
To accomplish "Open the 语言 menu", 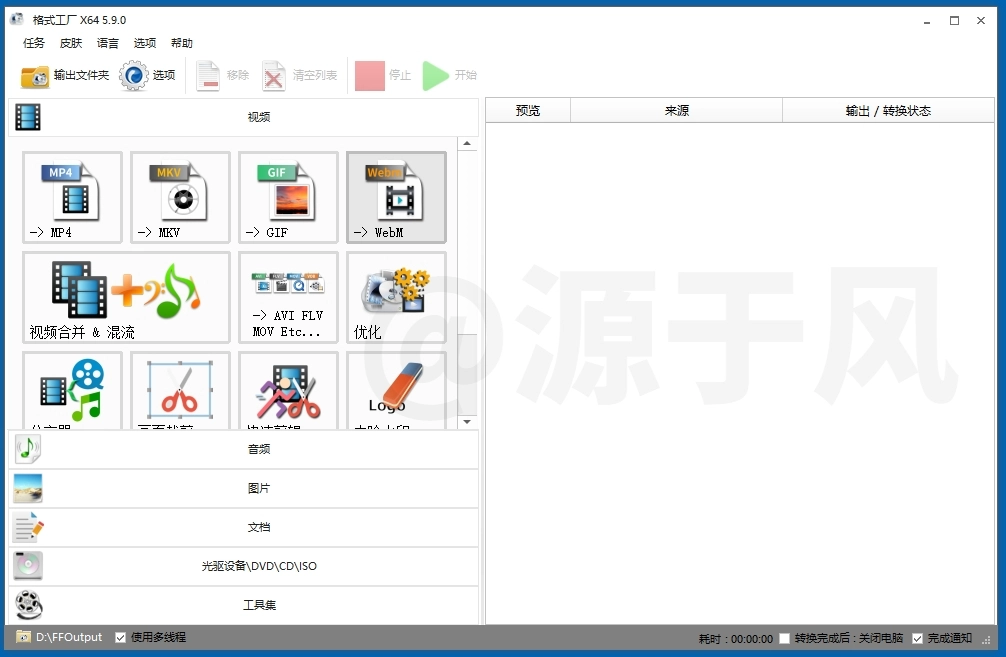I will 108,43.
